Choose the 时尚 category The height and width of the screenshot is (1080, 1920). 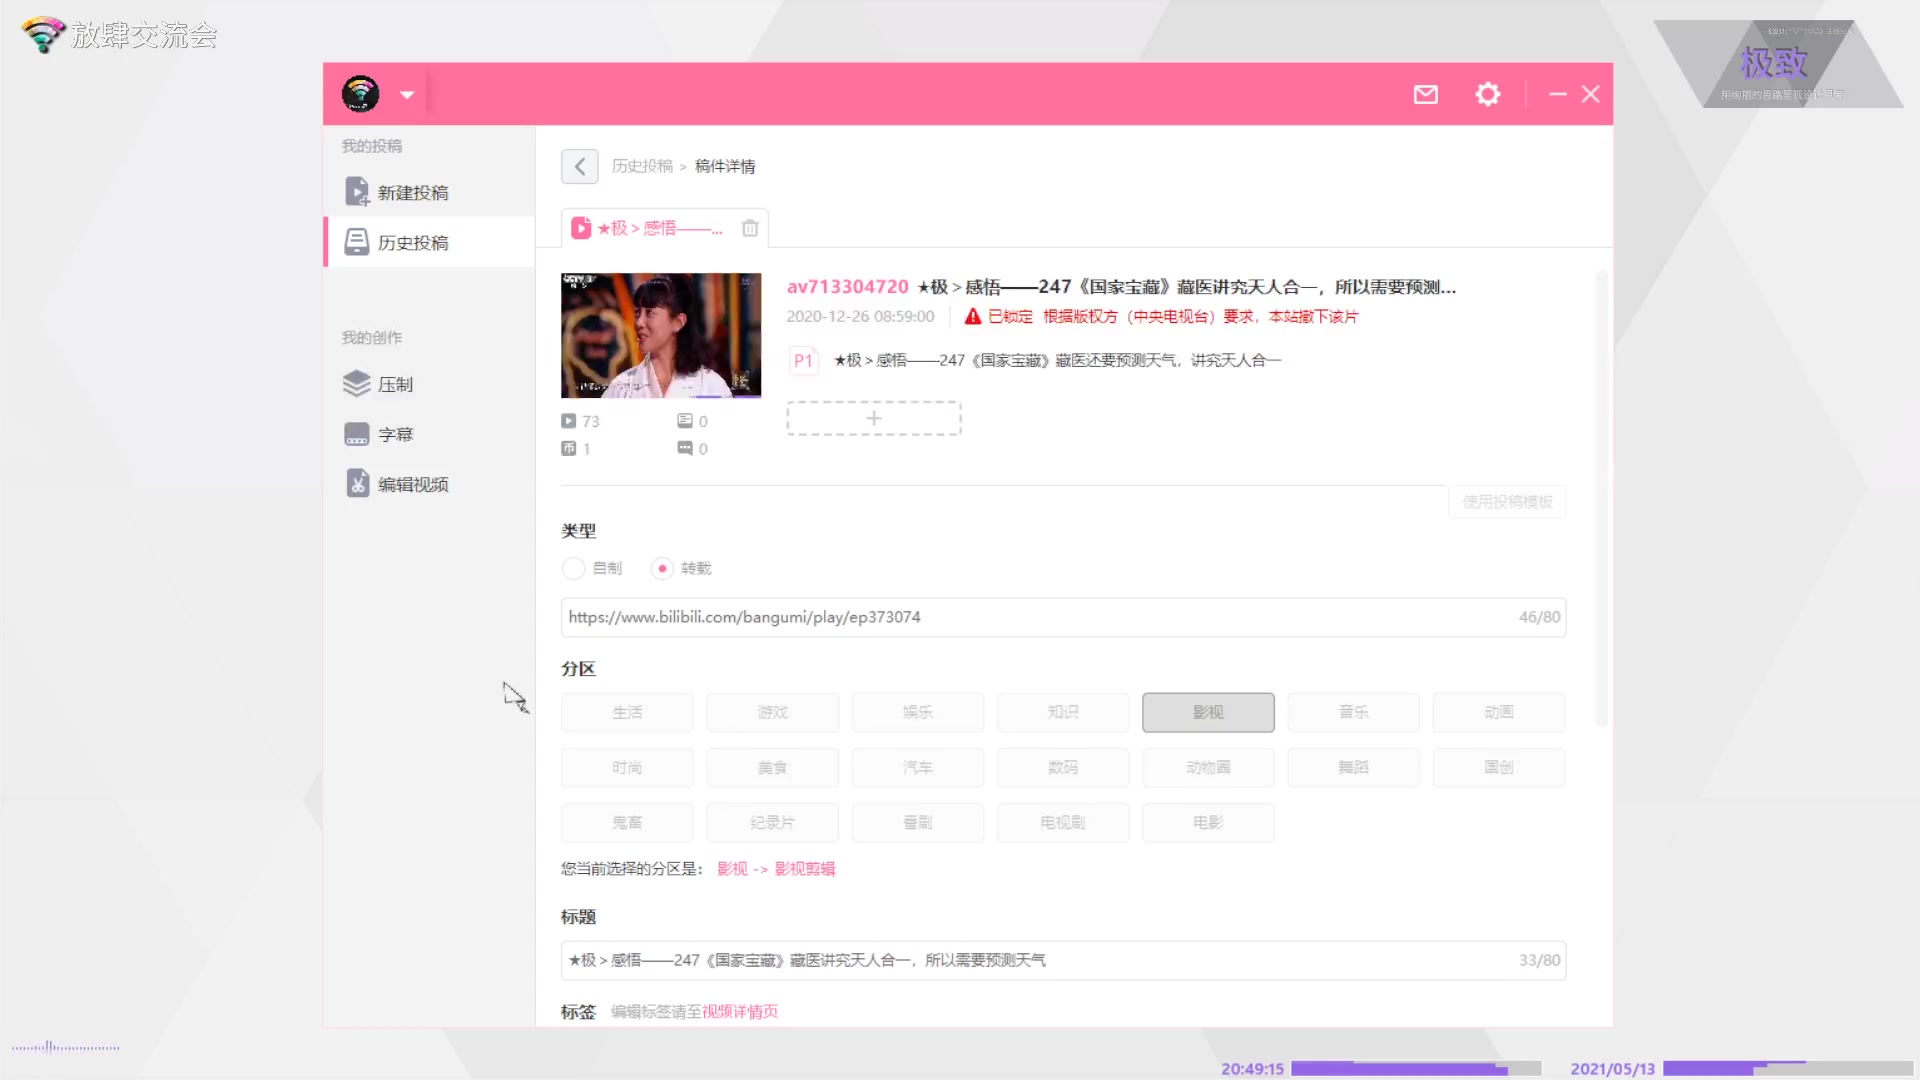coord(627,767)
